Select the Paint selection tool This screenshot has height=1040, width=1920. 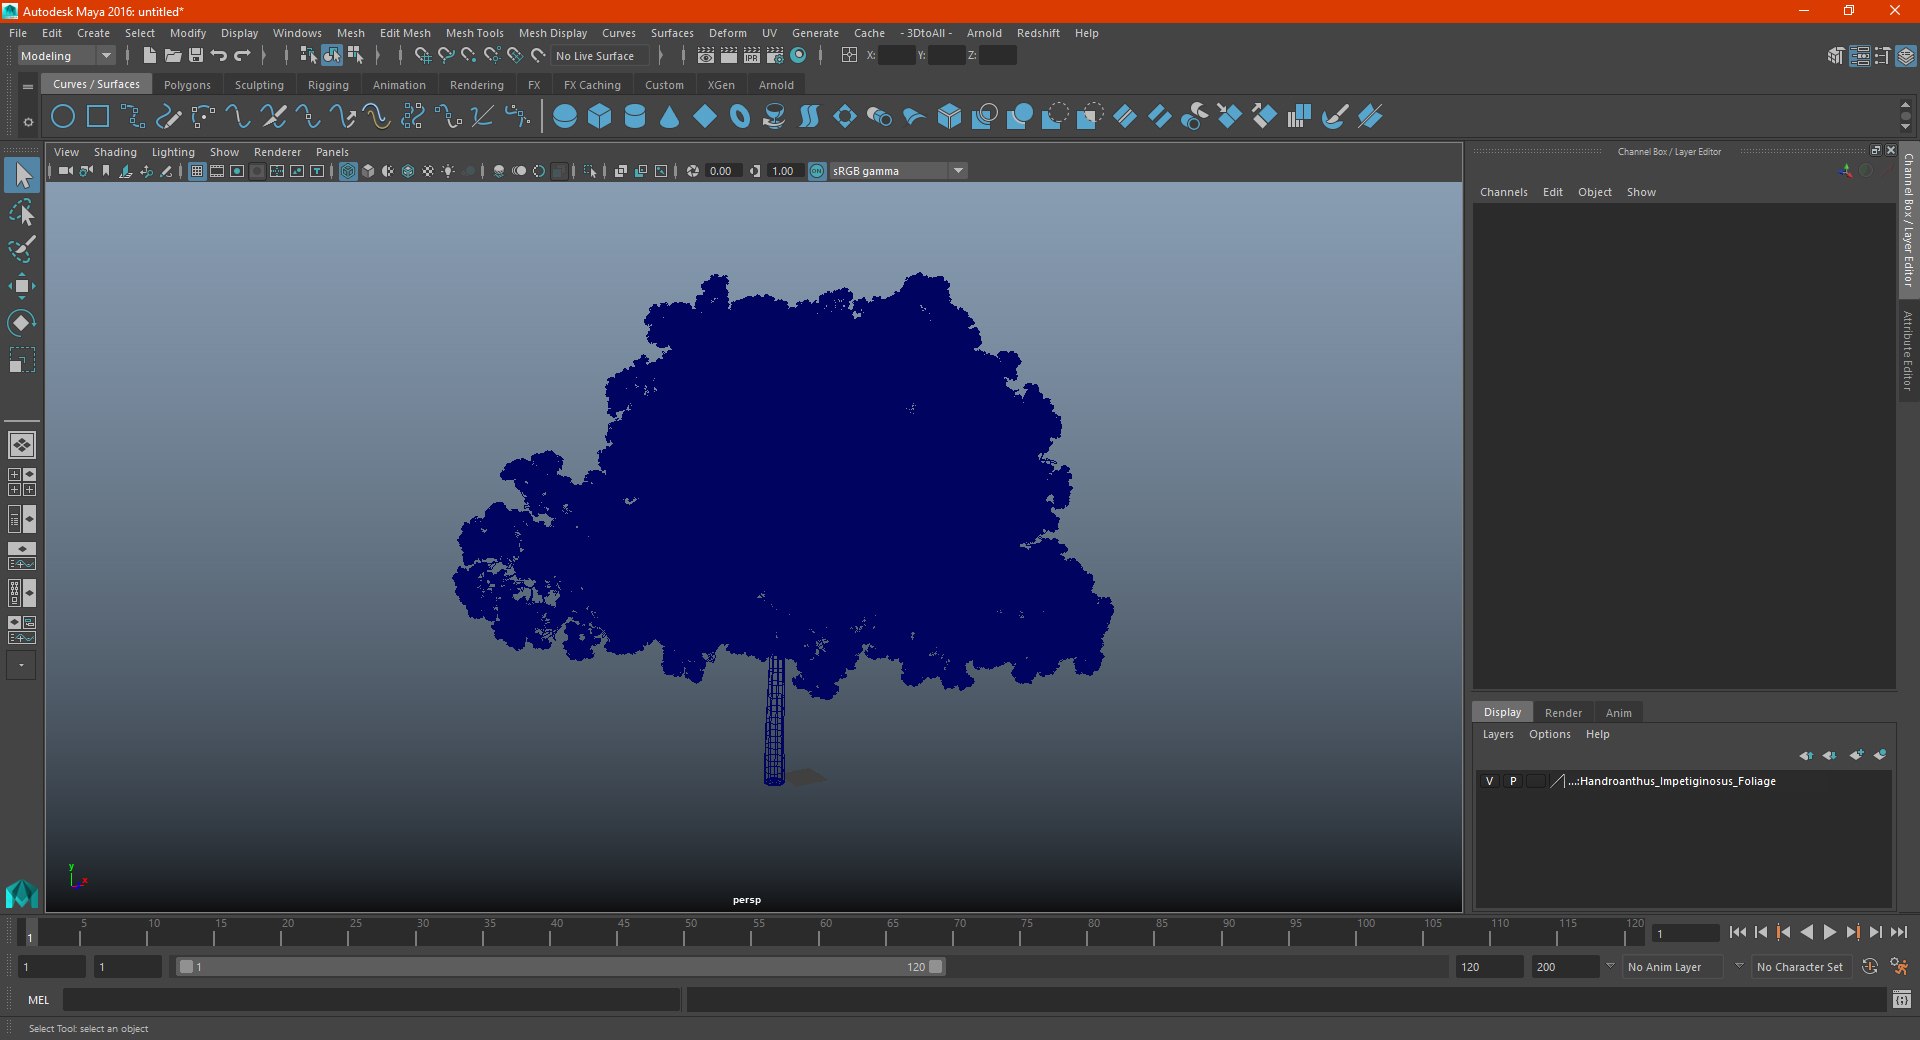(22, 249)
